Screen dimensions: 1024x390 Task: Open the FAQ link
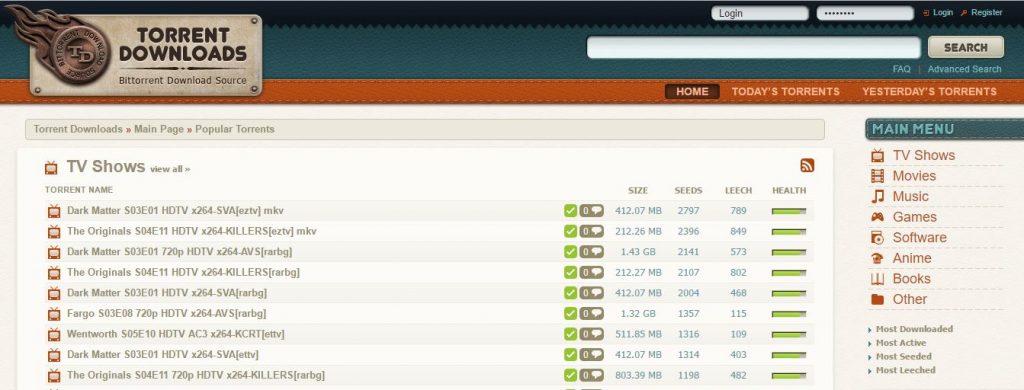coord(901,69)
